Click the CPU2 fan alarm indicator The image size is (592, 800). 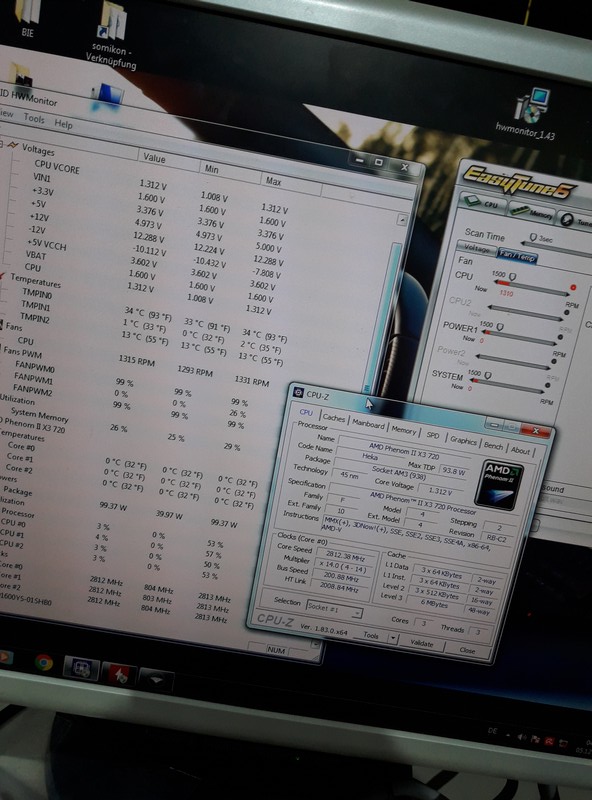coord(566,312)
